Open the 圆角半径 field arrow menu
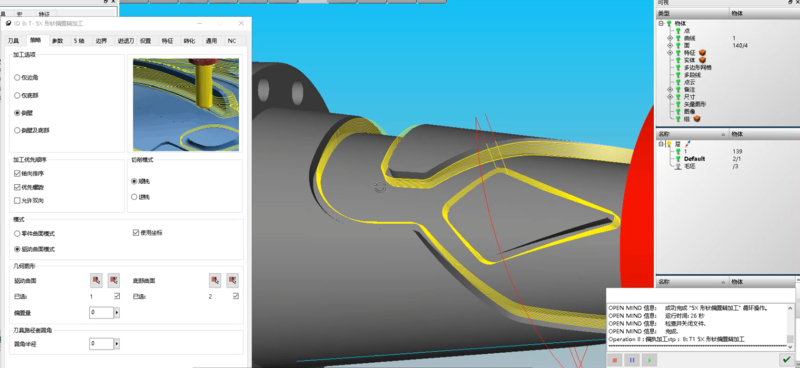The image size is (800, 368). (117, 344)
